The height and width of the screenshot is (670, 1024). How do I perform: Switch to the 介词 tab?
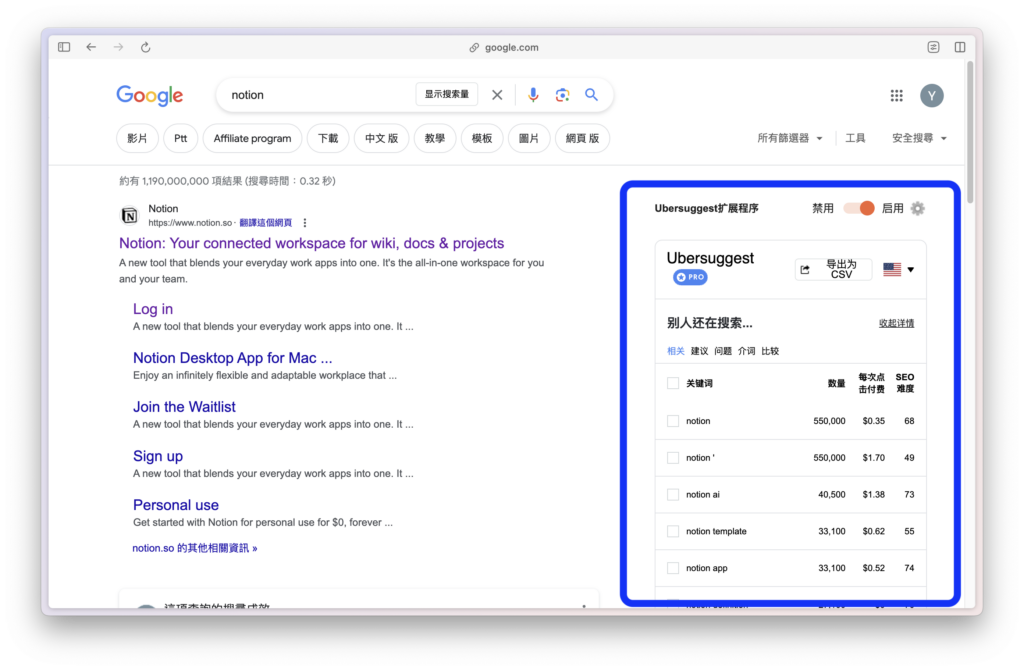pos(746,351)
